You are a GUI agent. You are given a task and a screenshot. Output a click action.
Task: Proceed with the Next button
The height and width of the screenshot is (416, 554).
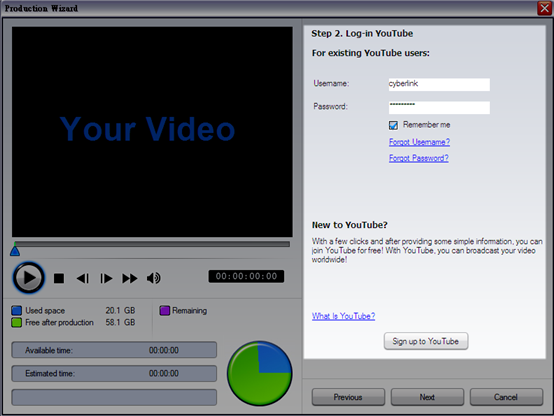427,397
